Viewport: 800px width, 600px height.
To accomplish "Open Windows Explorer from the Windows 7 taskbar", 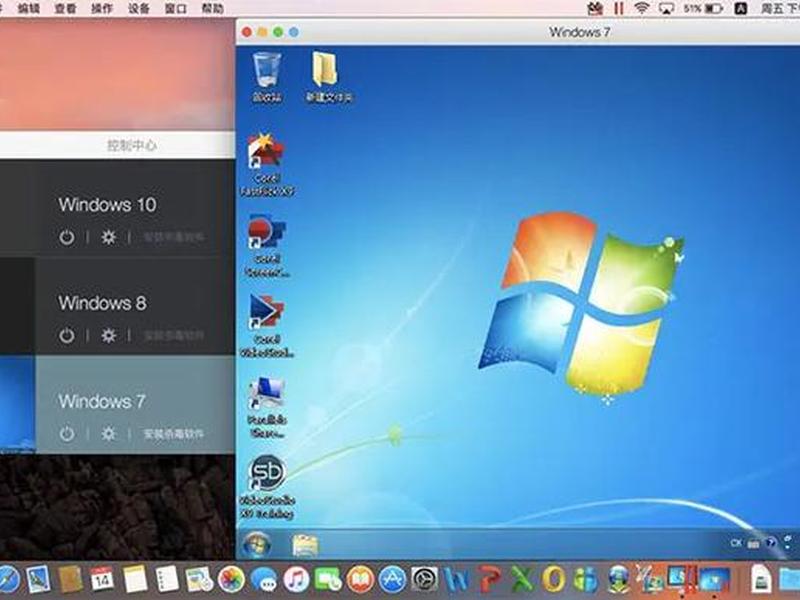I will point(305,545).
